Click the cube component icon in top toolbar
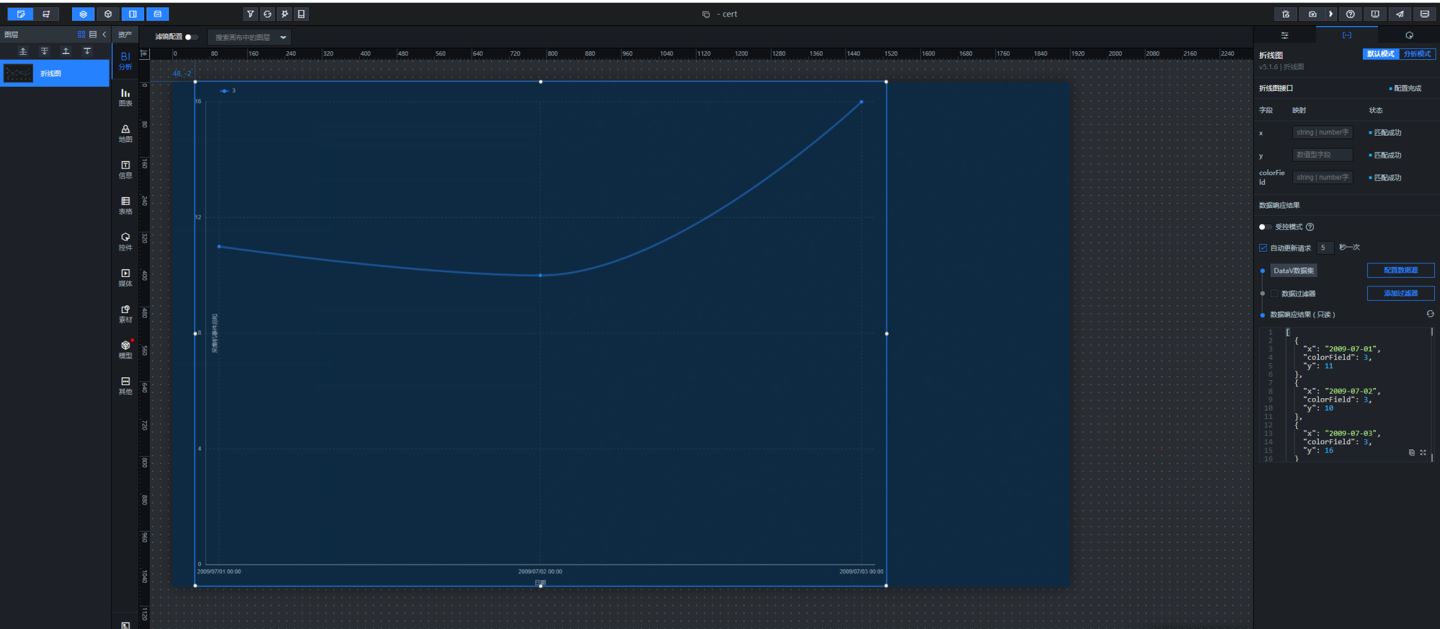The image size is (1440, 629). [108, 14]
